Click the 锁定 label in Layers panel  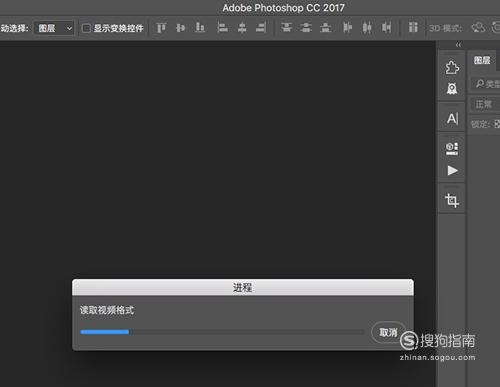(x=480, y=124)
